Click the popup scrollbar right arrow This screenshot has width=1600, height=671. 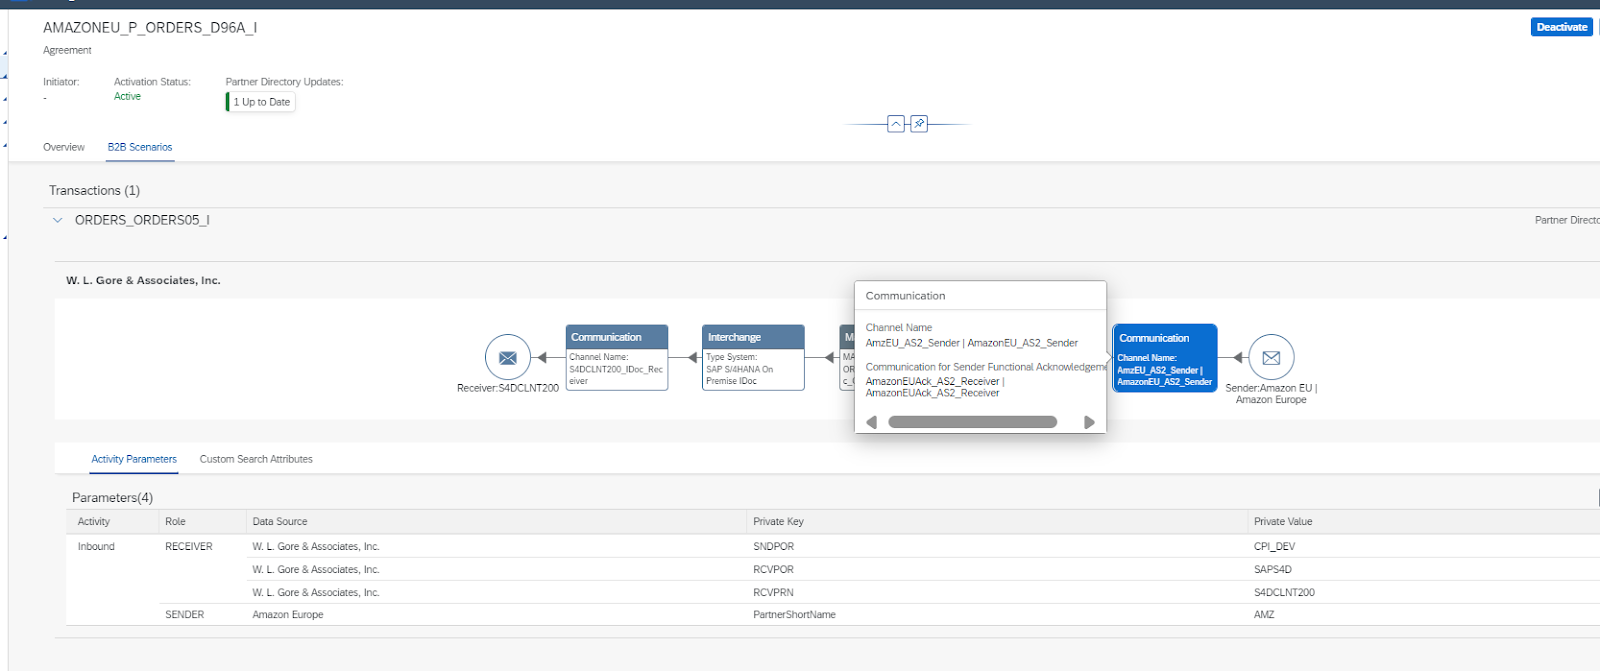click(x=1090, y=422)
